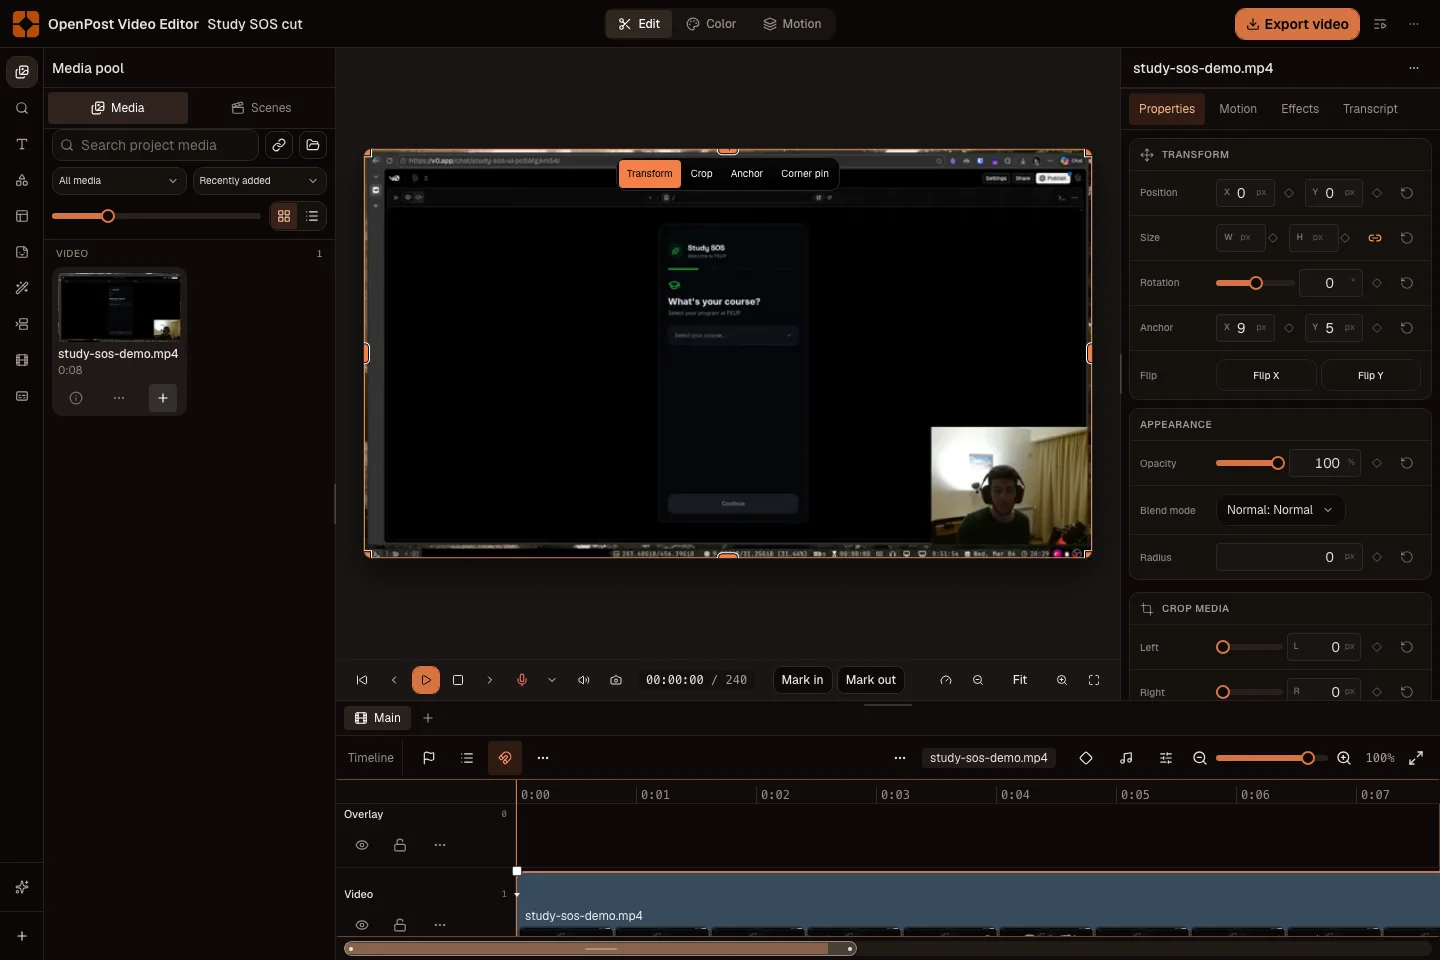Add study-sos-demo.mp4 to timeline with plus

point(163,398)
